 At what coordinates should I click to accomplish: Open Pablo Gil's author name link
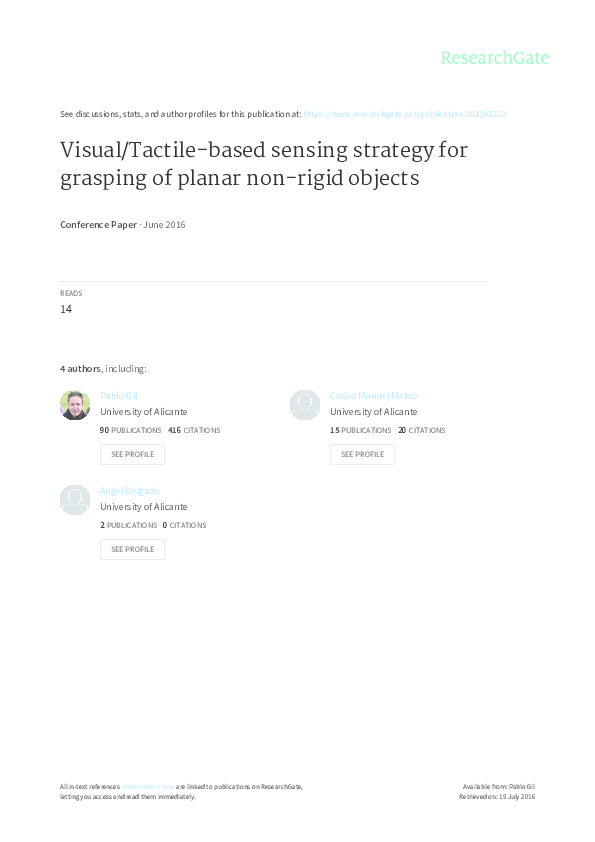(x=119, y=396)
